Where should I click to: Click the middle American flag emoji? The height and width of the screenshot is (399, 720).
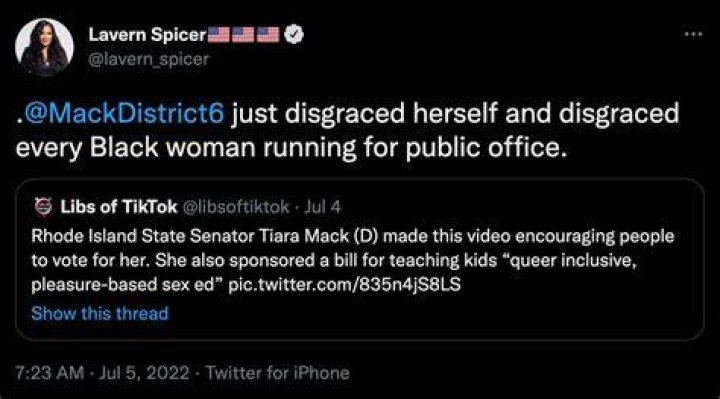[x=243, y=34]
